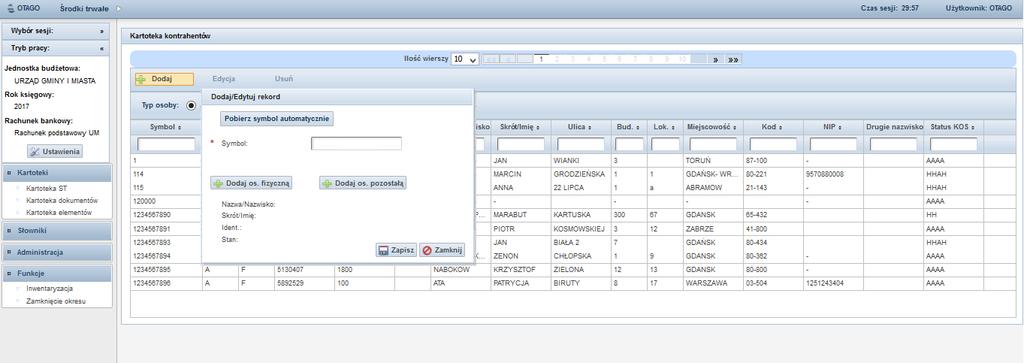Image resolution: width=1024 pixels, height=363 pixels.
Task: Focus the Ulica filter field
Action: tap(581, 144)
